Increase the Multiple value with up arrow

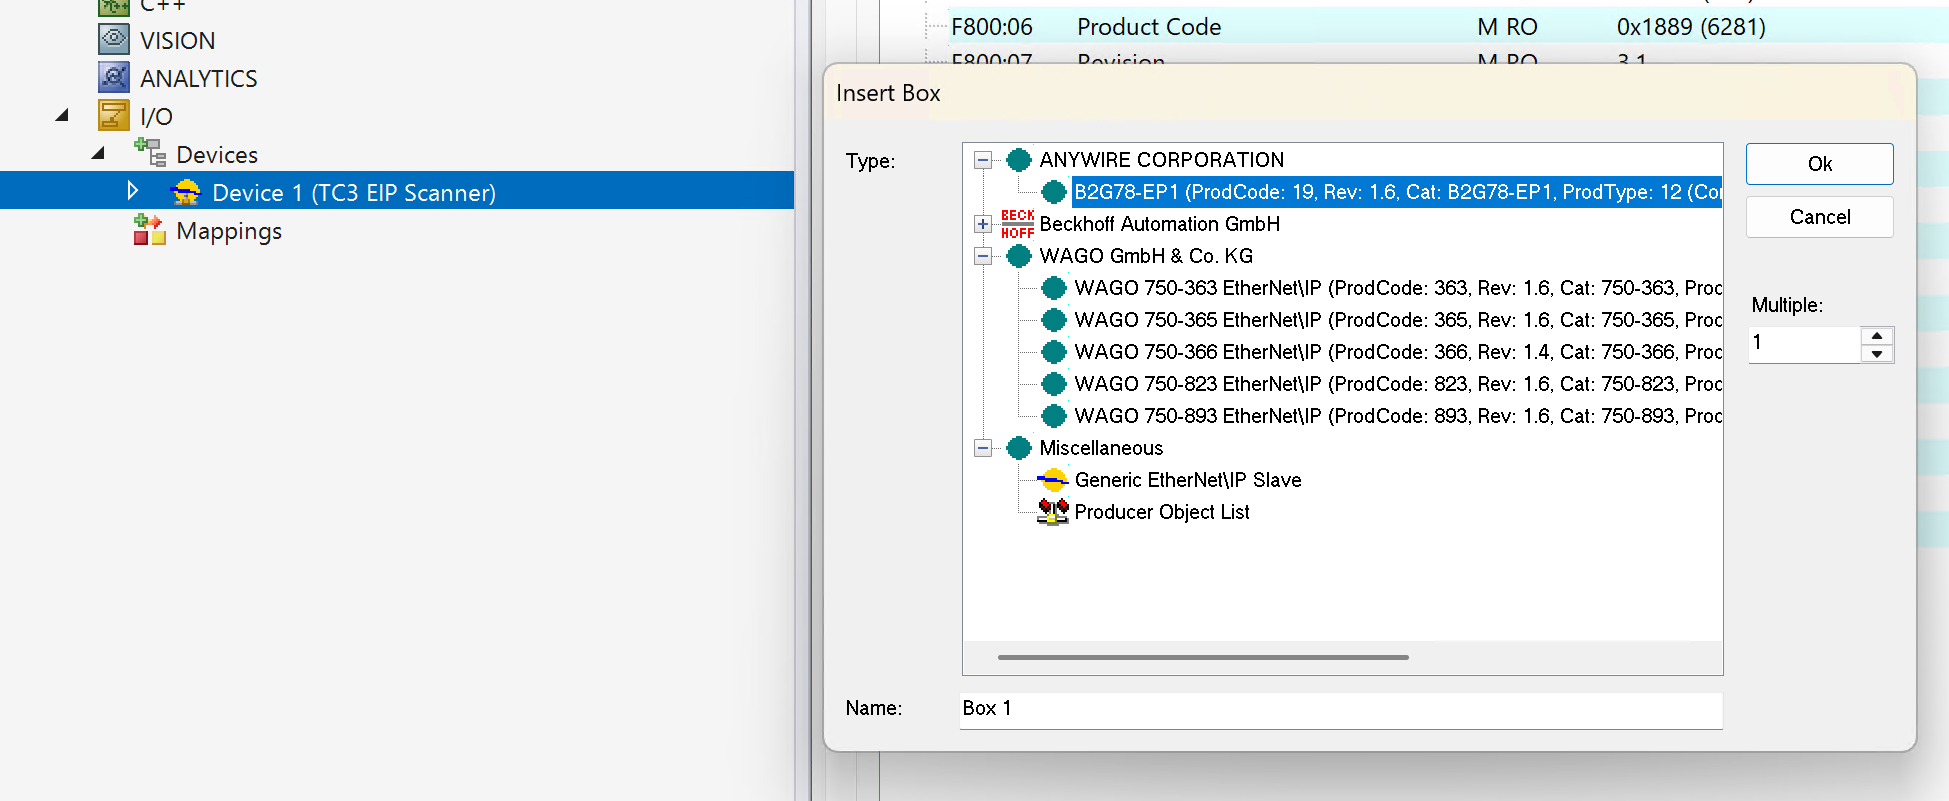pyautogui.click(x=1877, y=336)
